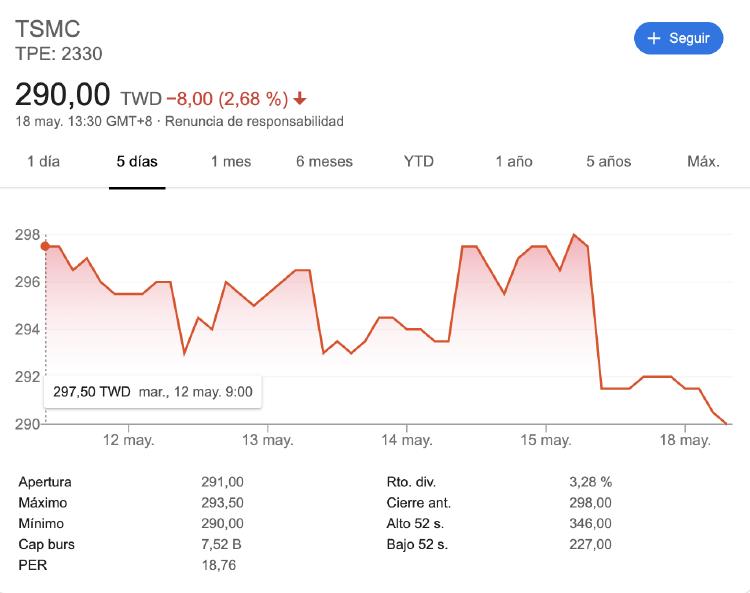The height and width of the screenshot is (593, 750).
Task: Click the TSMC stock title
Action: 47,29
